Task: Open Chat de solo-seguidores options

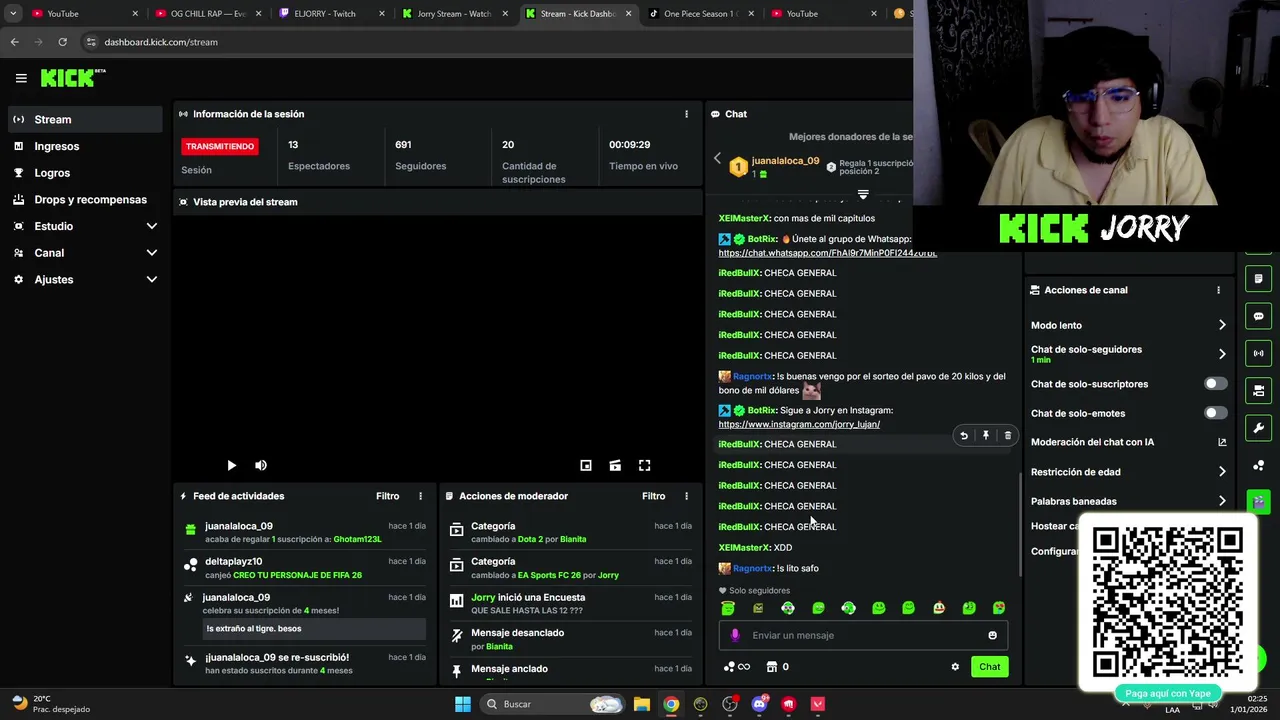Action: (x=1128, y=354)
